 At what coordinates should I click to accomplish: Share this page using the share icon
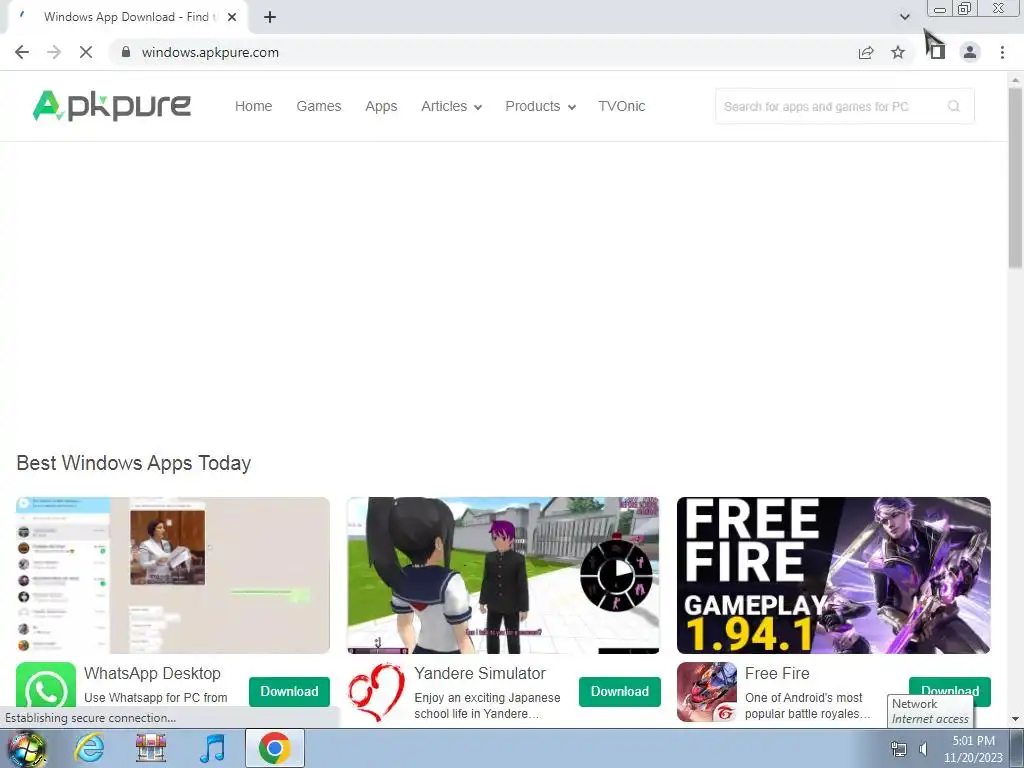pyautogui.click(x=866, y=52)
